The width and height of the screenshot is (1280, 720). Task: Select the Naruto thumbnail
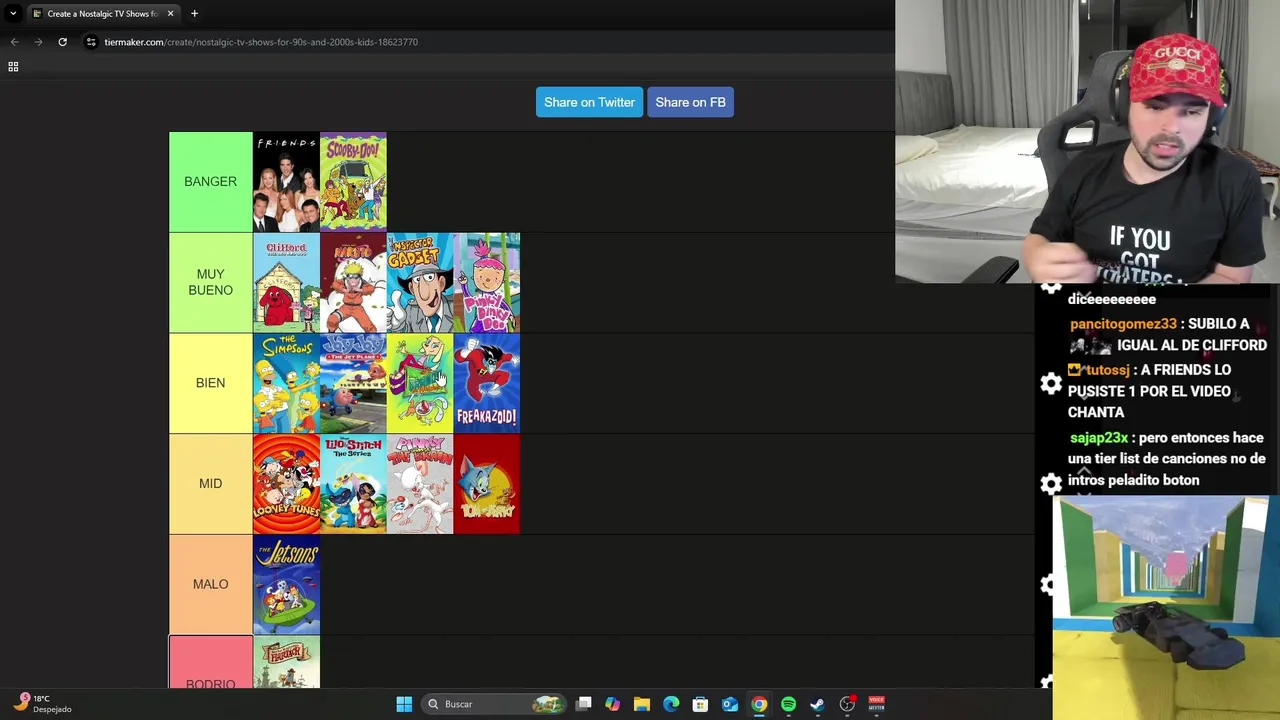coord(353,283)
